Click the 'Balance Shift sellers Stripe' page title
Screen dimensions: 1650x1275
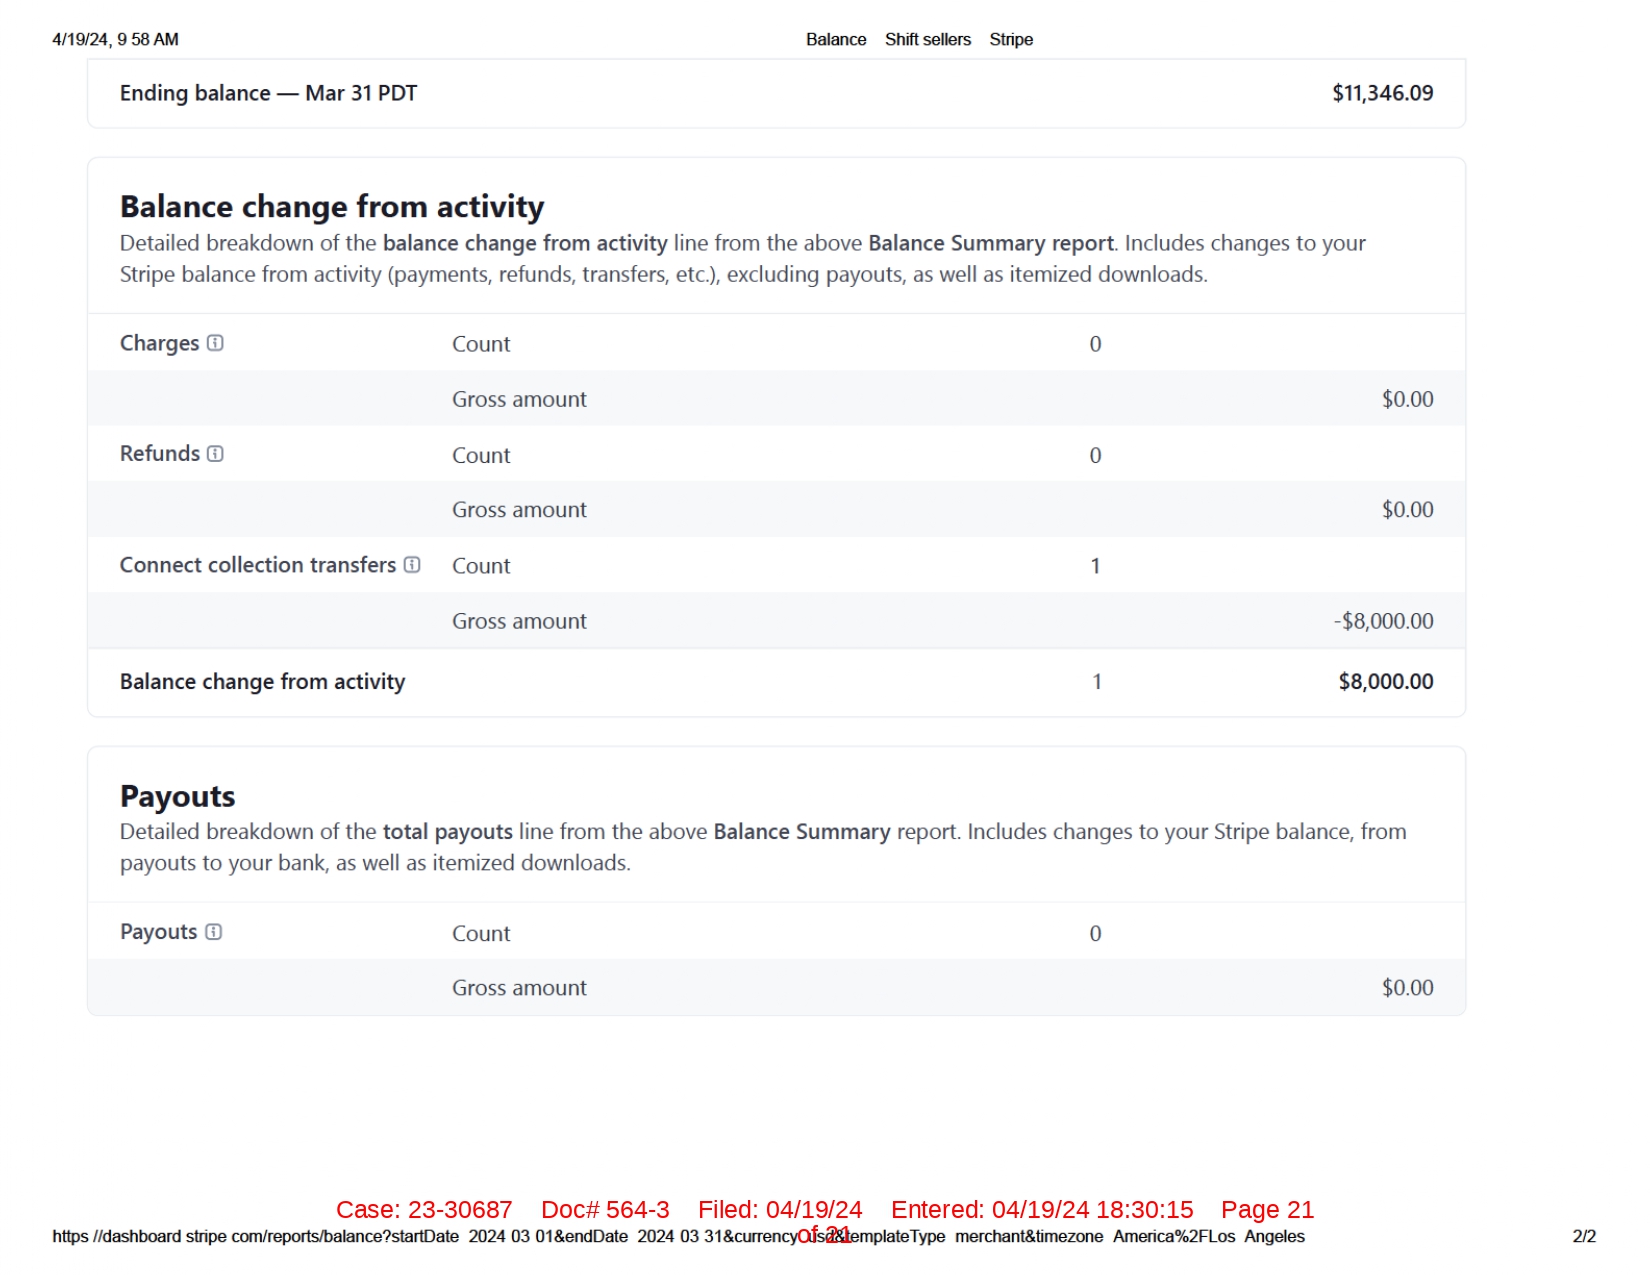pyautogui.click(x=919, y=39)
